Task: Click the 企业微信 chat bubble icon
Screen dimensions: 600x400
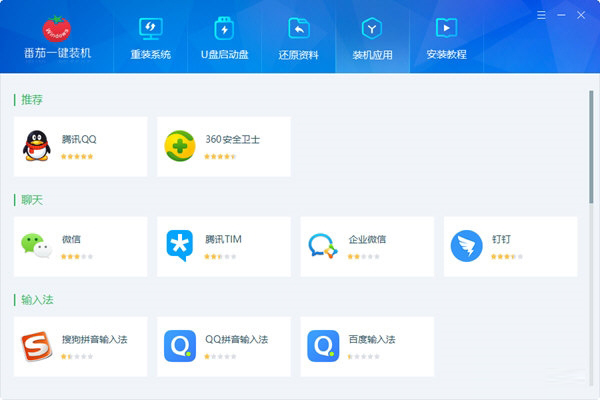Action: (x=323, y=246)
